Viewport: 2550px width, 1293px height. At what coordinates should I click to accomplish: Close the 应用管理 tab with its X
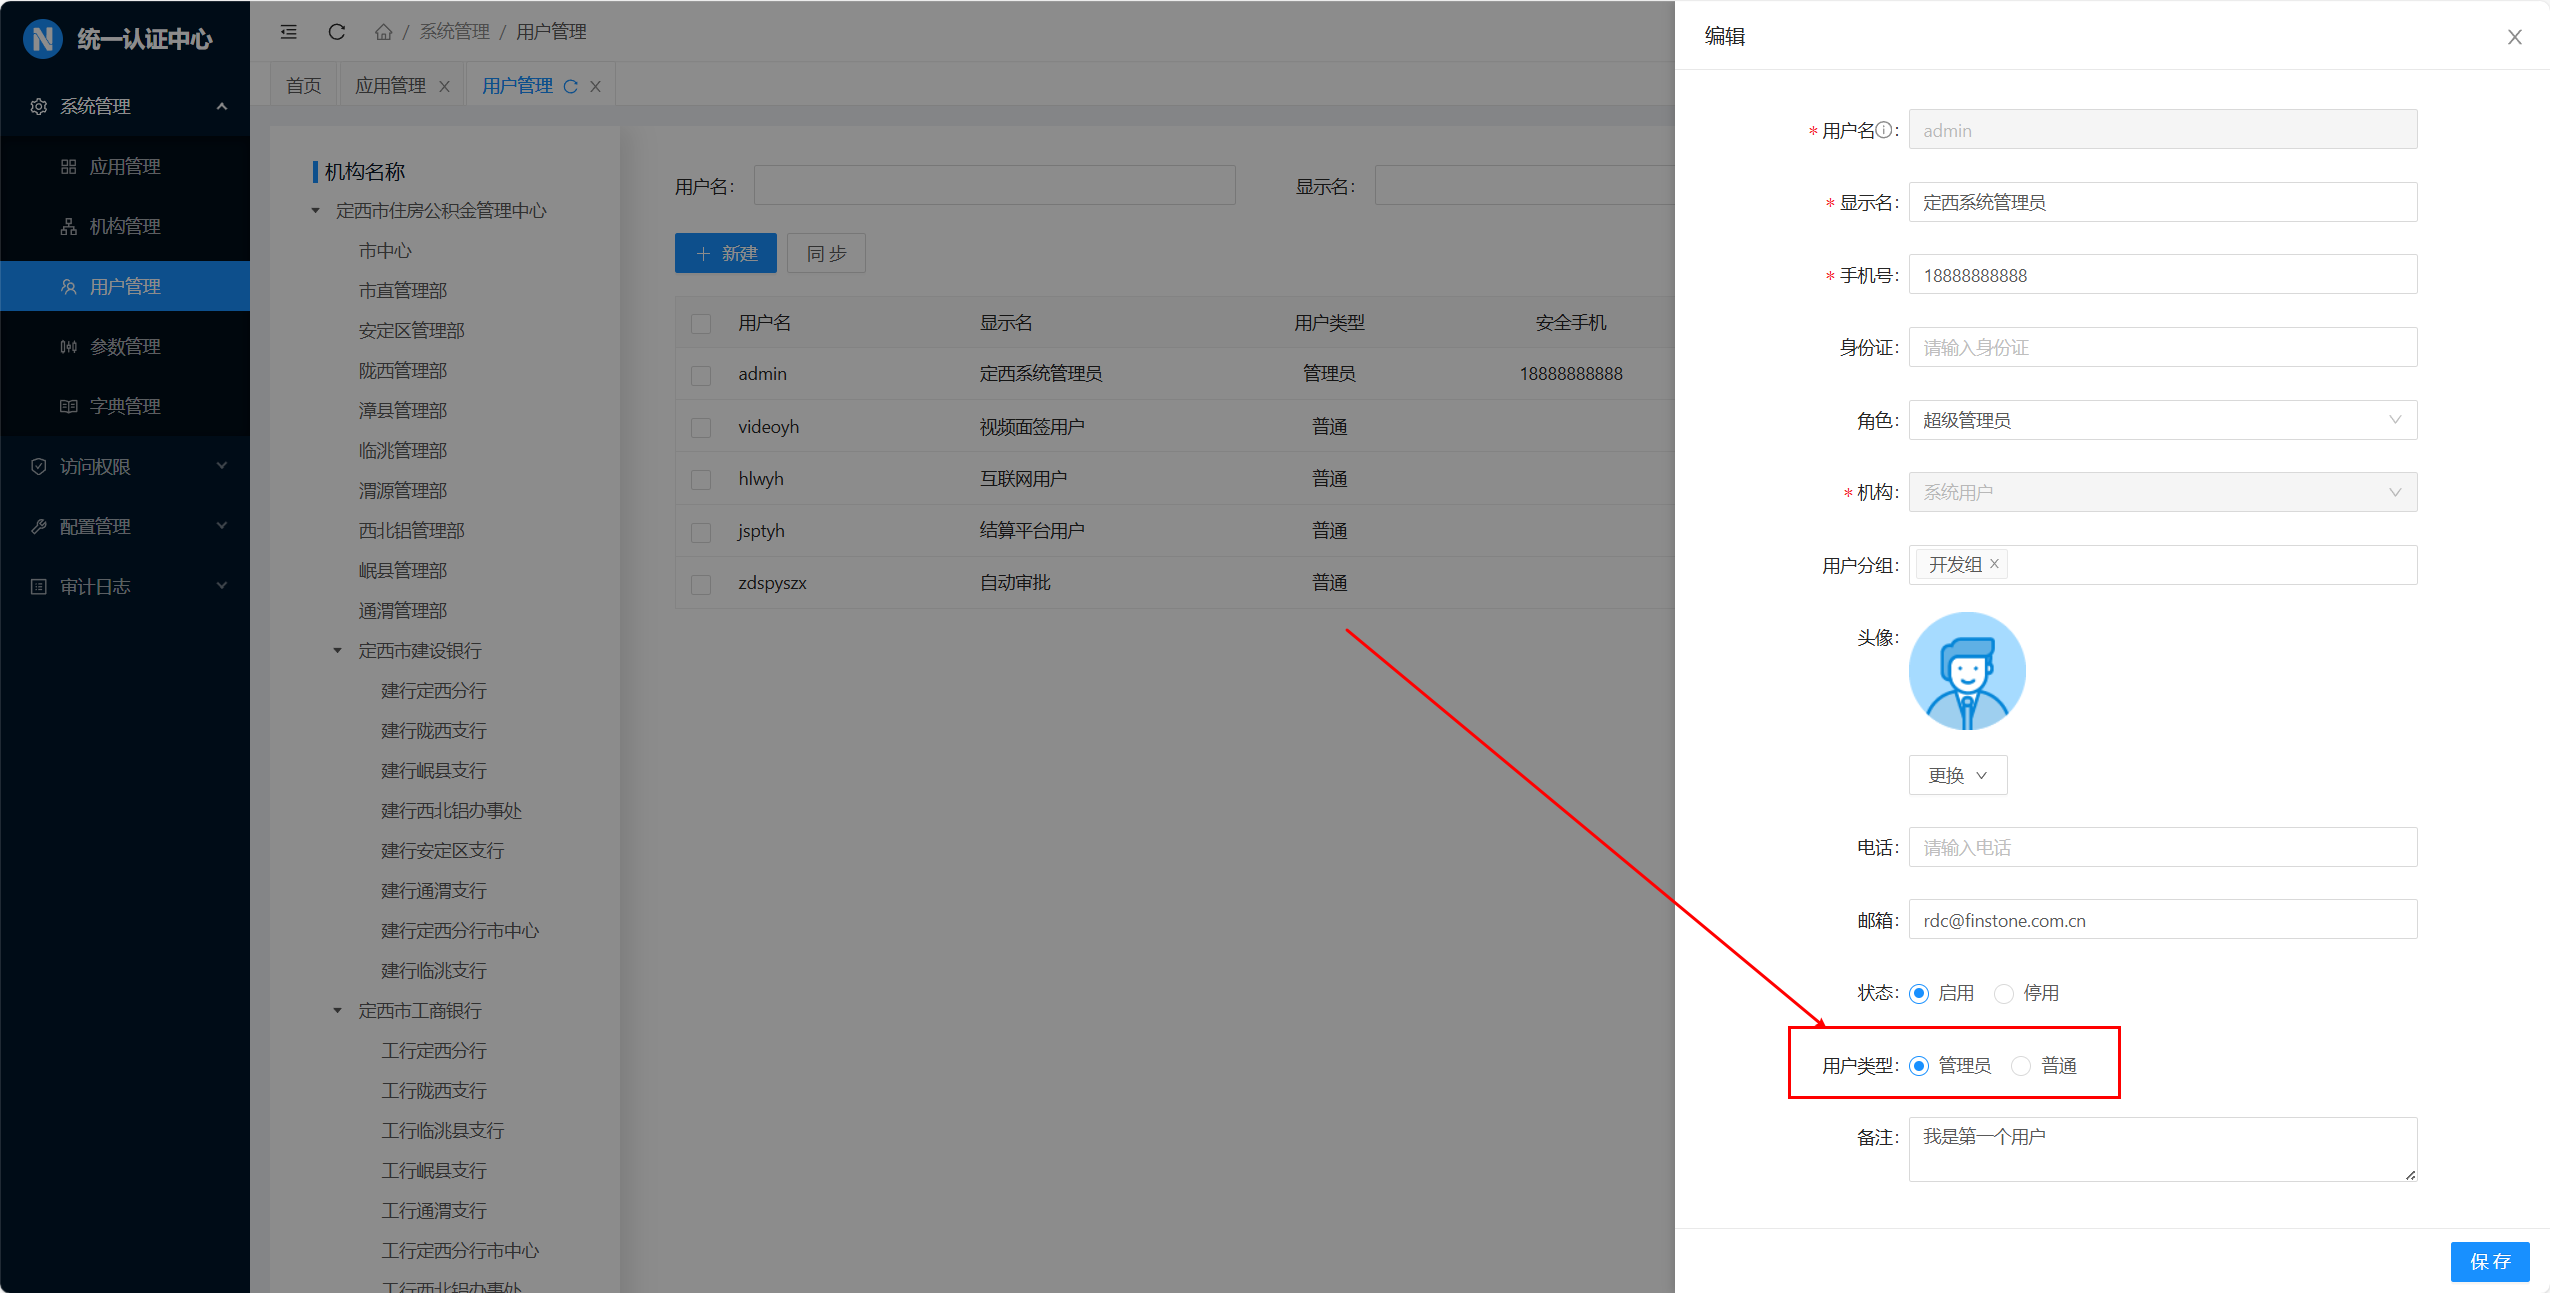coord(445,87)
